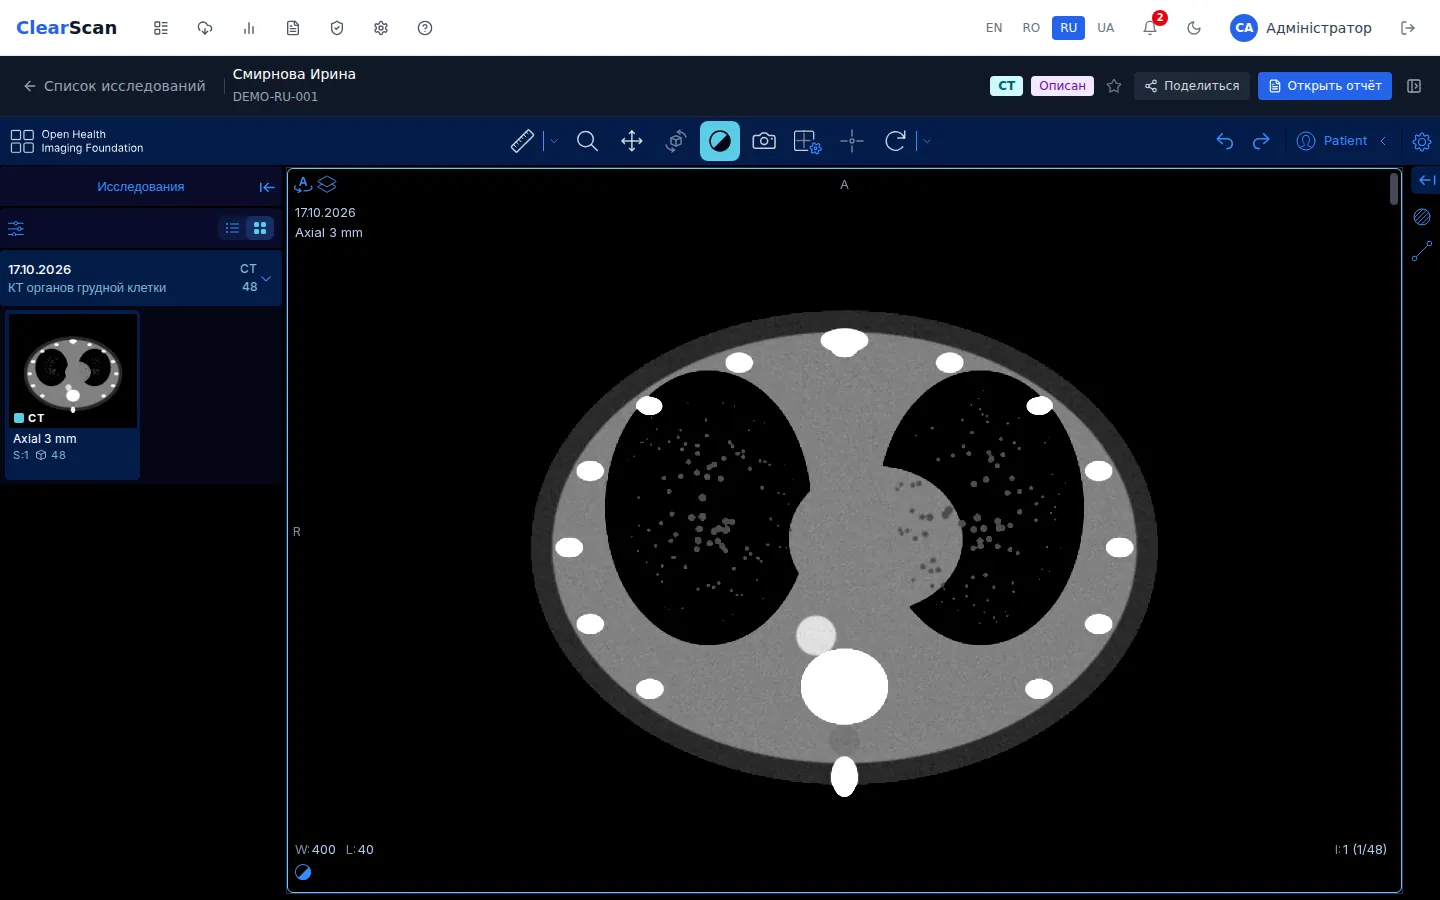
Task: Switch study browser to list view
Action: pyautogui.click(x=232, y=228)
